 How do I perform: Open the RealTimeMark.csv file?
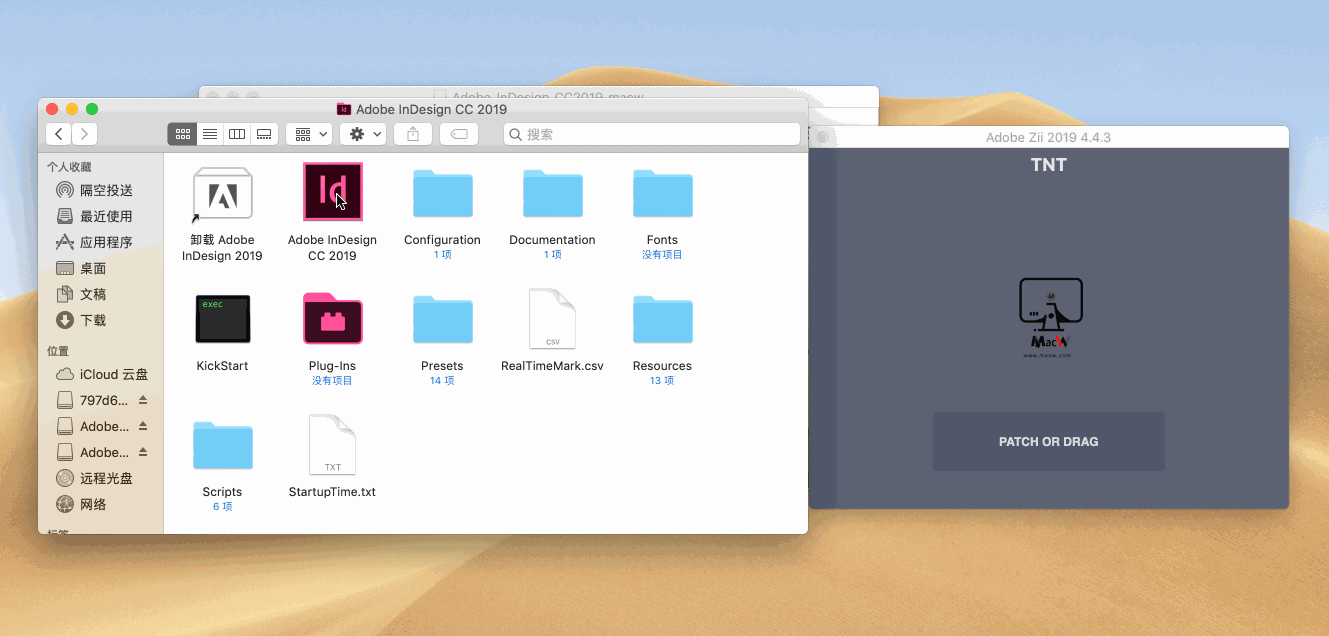pyautogui.click(x=552, y=318)
